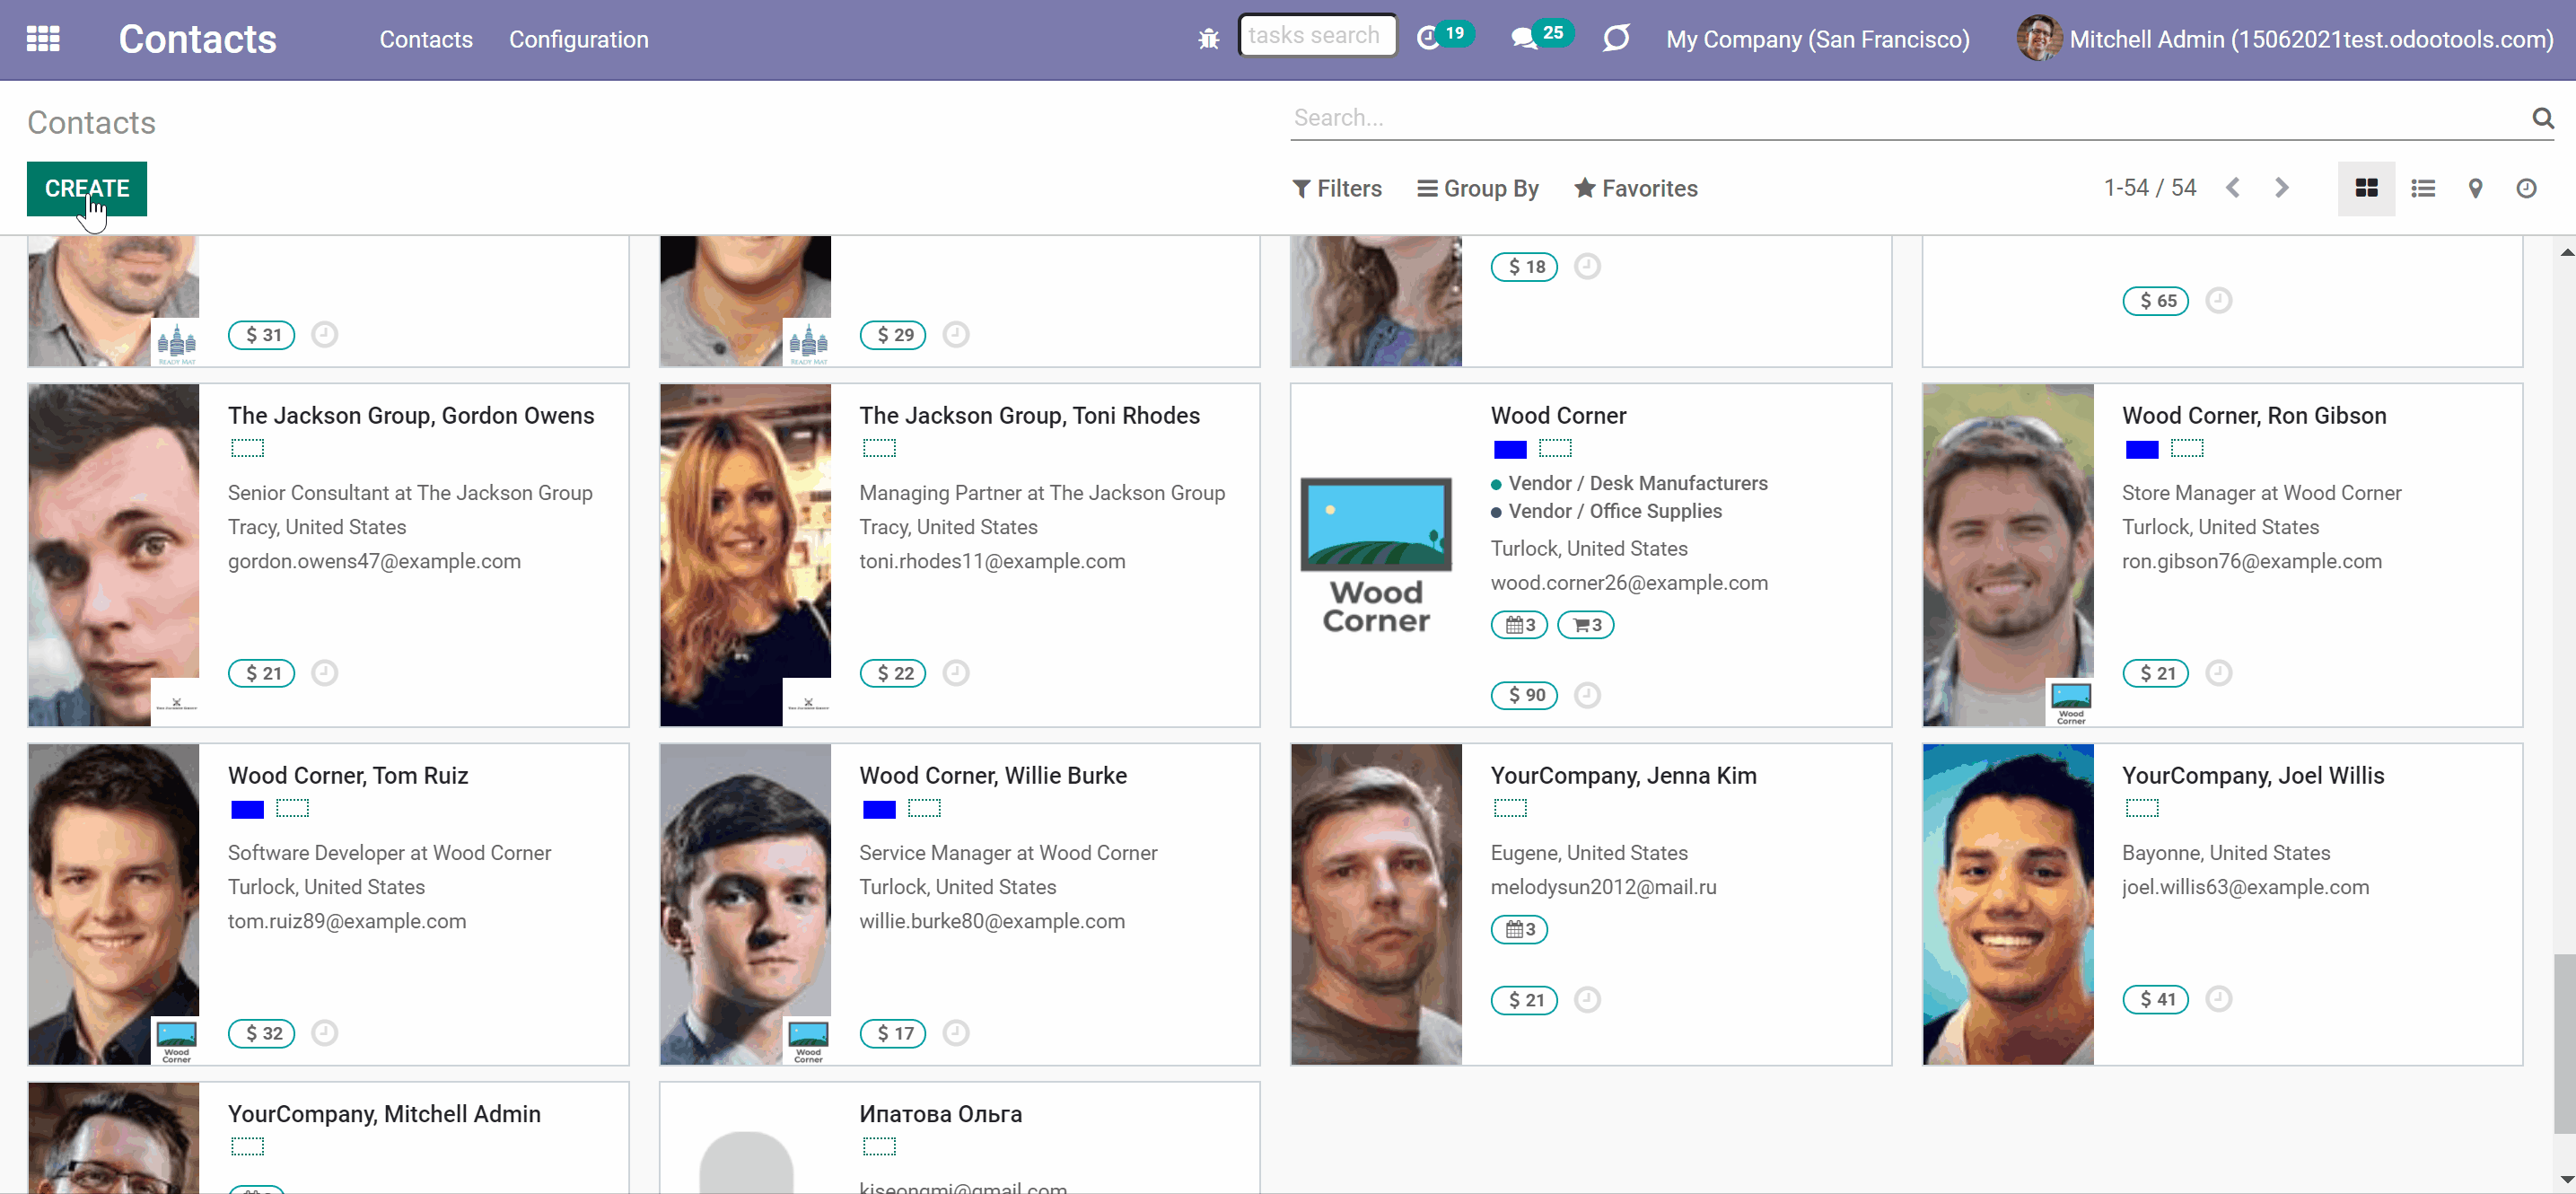Open Wood Corner purchases cart badge 3
This screenshot has height=1194, width=2576.
1586,625
